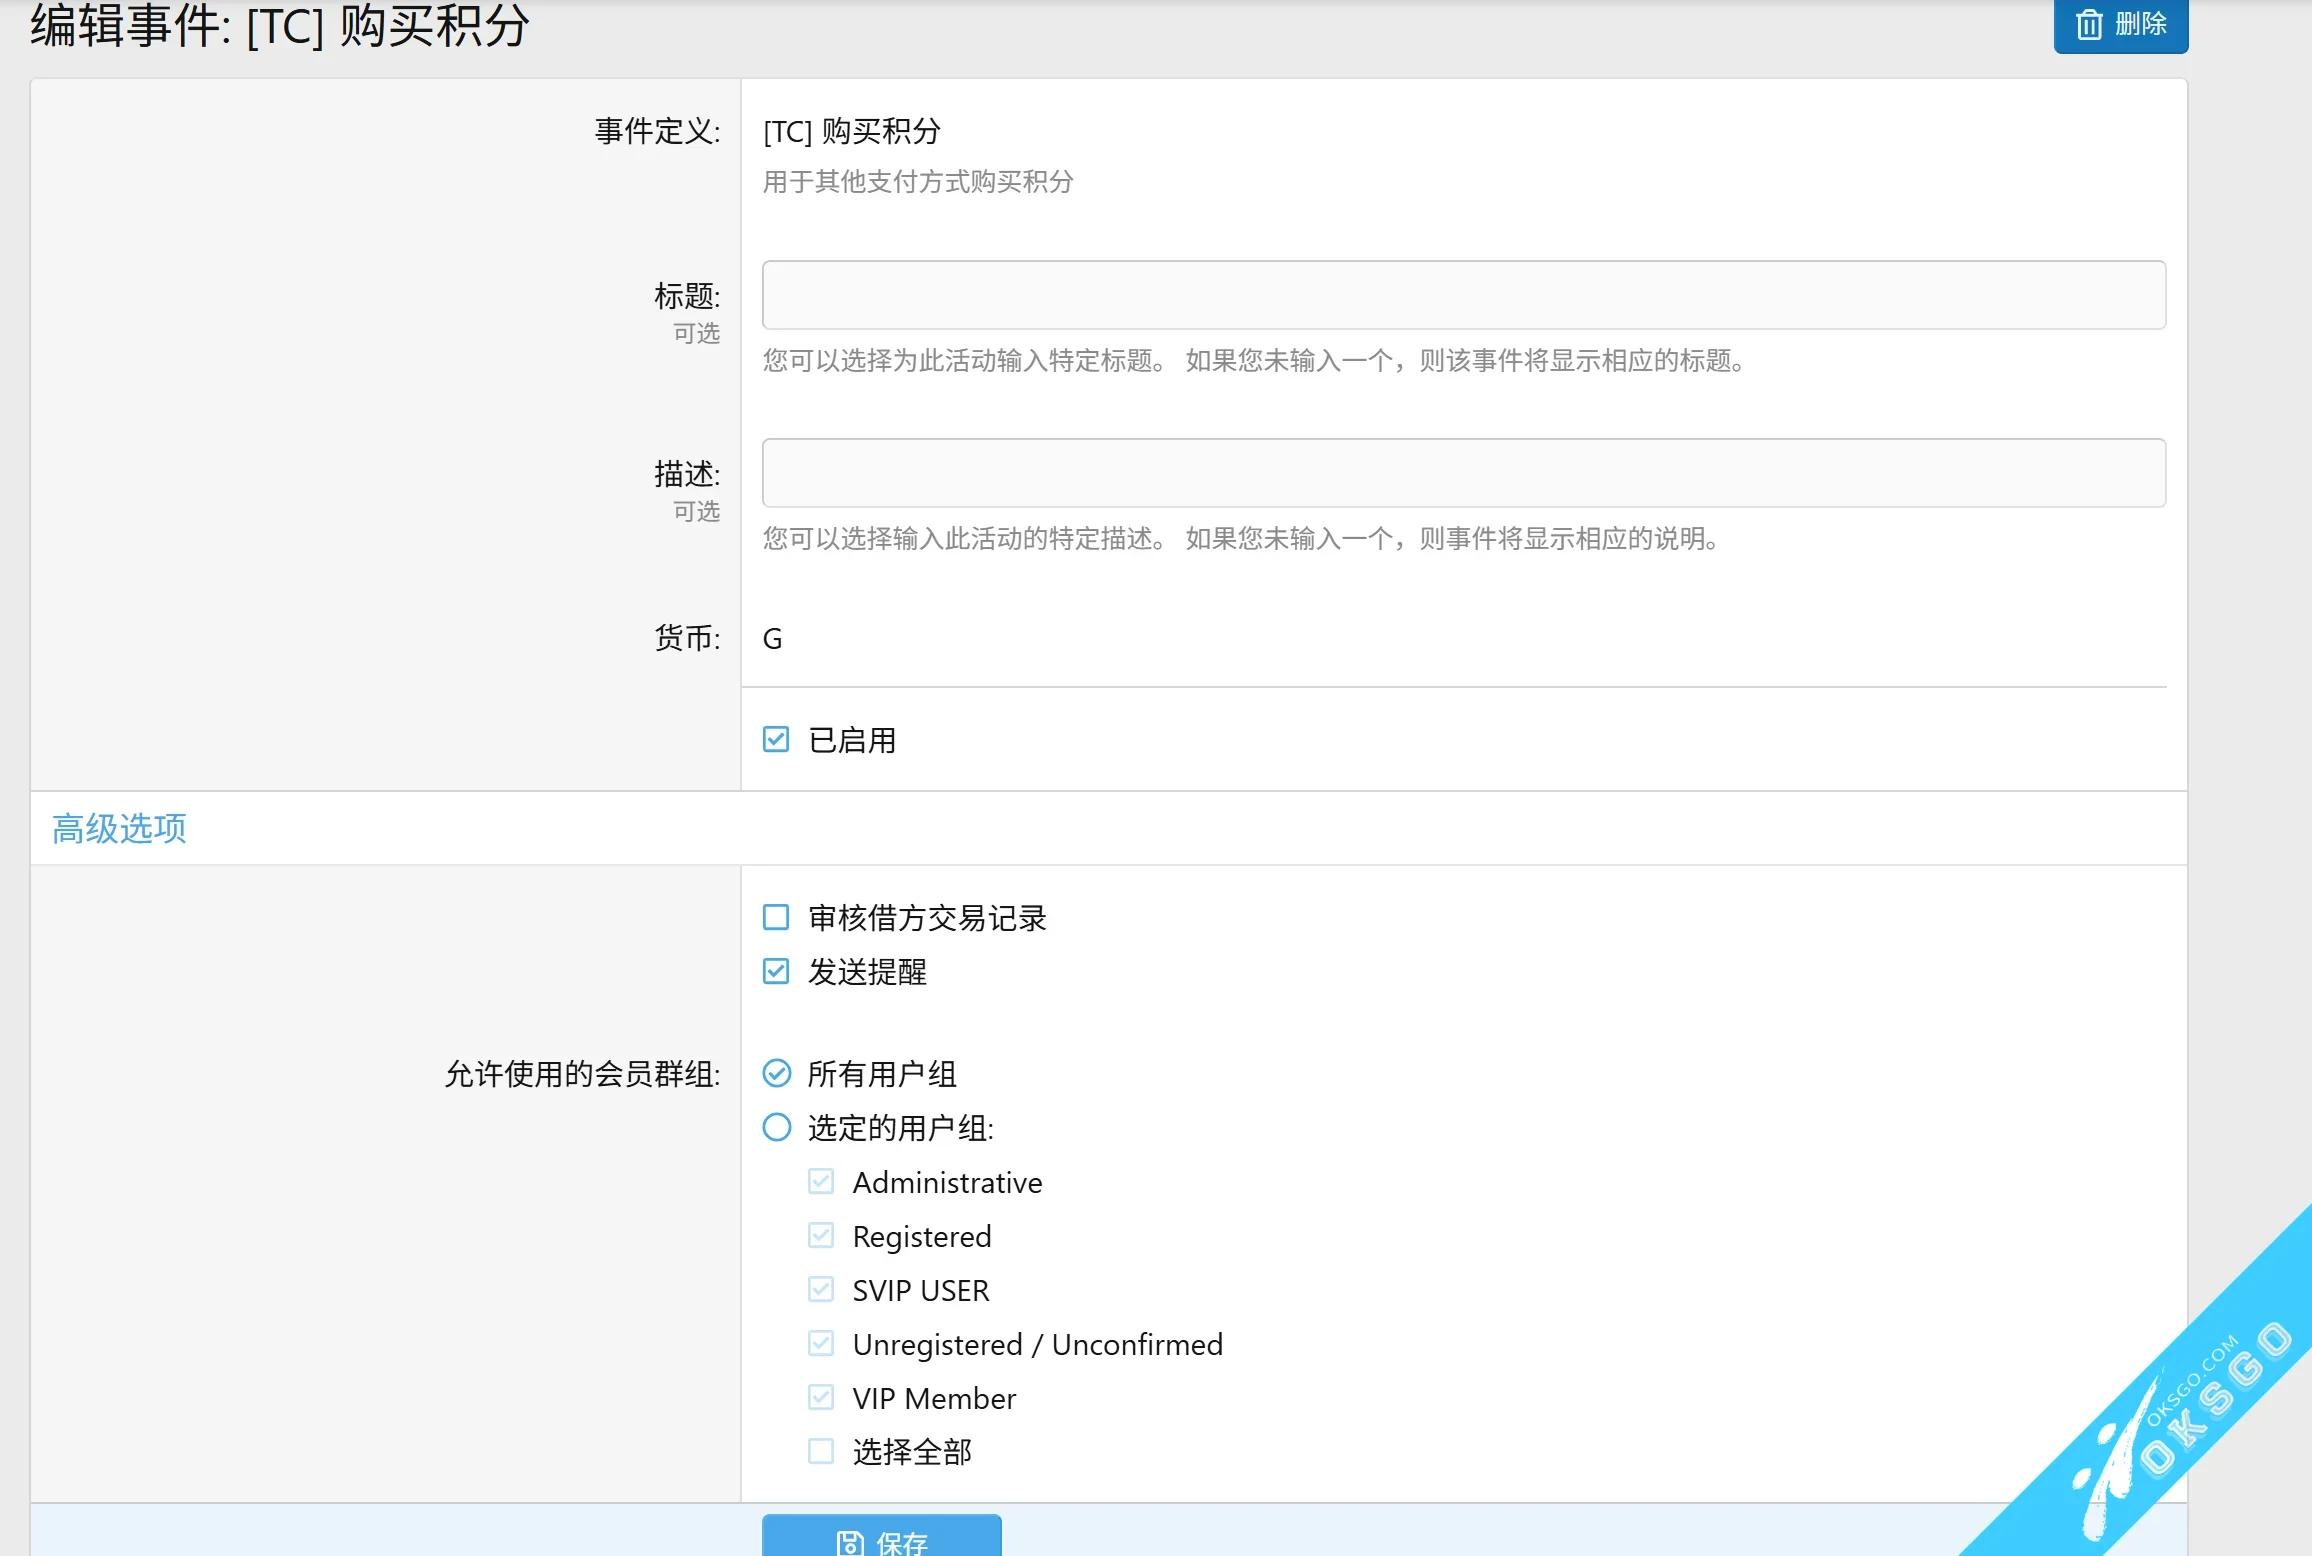Enable 审核借方交易记录 option

click(x=776, y=916)
